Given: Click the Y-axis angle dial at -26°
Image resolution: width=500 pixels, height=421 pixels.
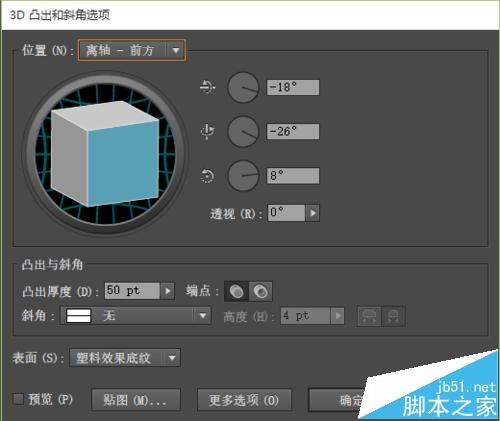Looking at the screenshot, I should pos(243,131).
